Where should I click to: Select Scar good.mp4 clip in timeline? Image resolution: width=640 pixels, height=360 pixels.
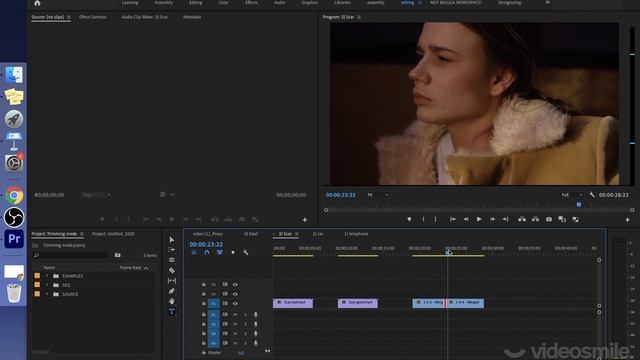tap(358, 303)
